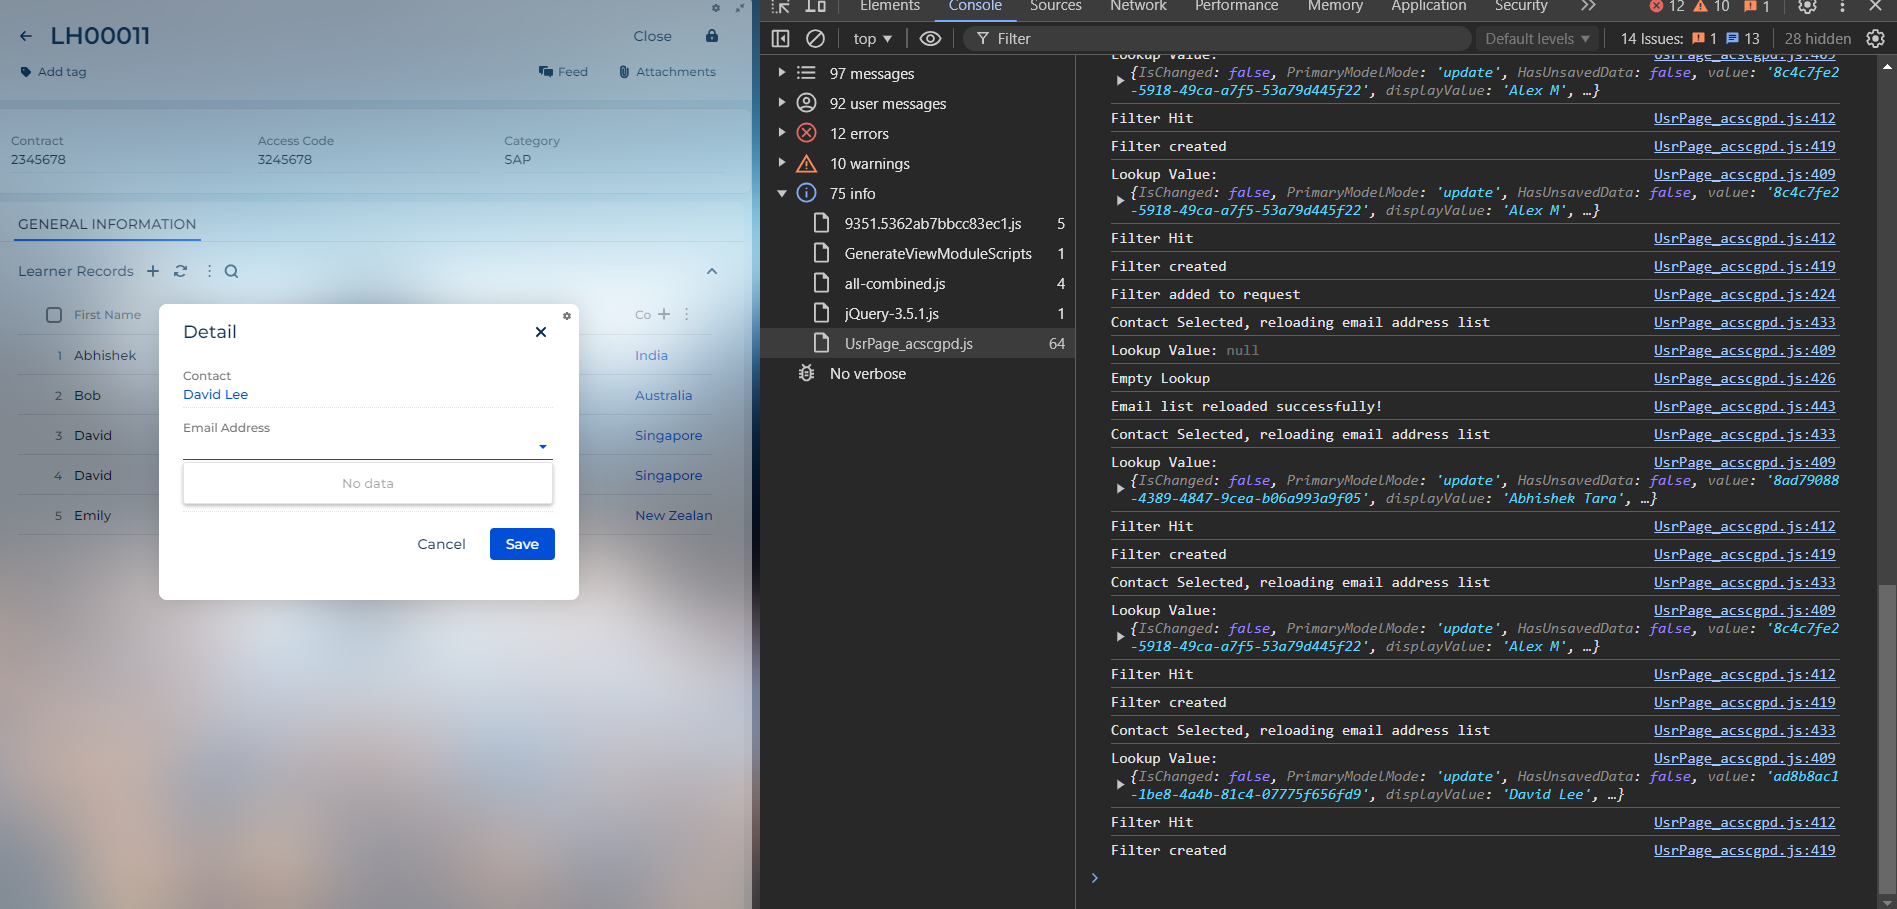
Task: Save the Detail dialog
Action: (x=522, y=544)
